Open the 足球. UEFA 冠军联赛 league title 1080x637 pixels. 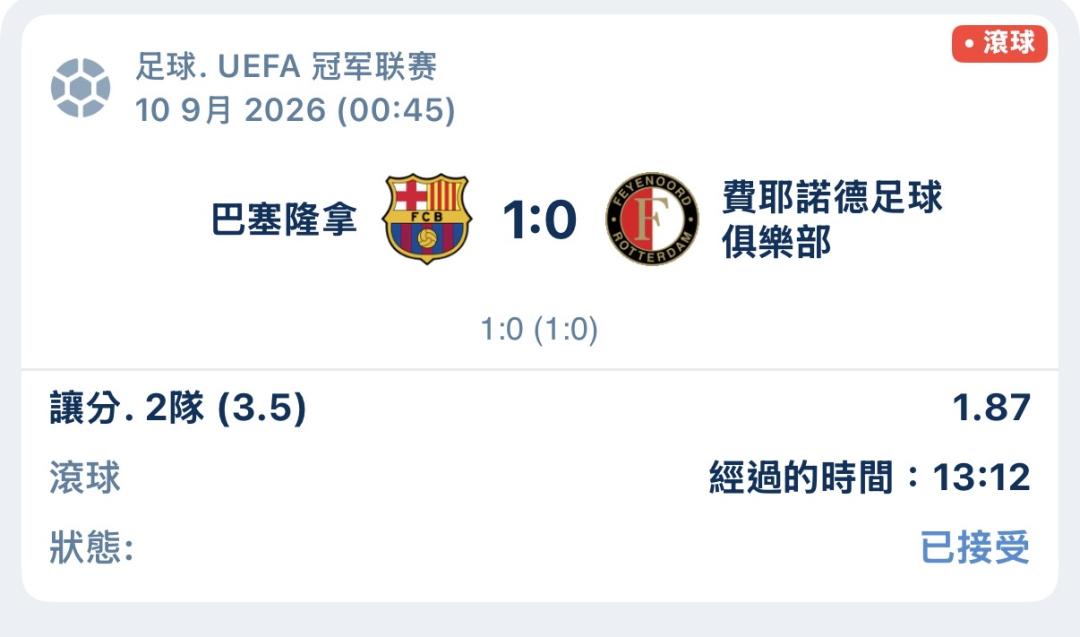286,67
